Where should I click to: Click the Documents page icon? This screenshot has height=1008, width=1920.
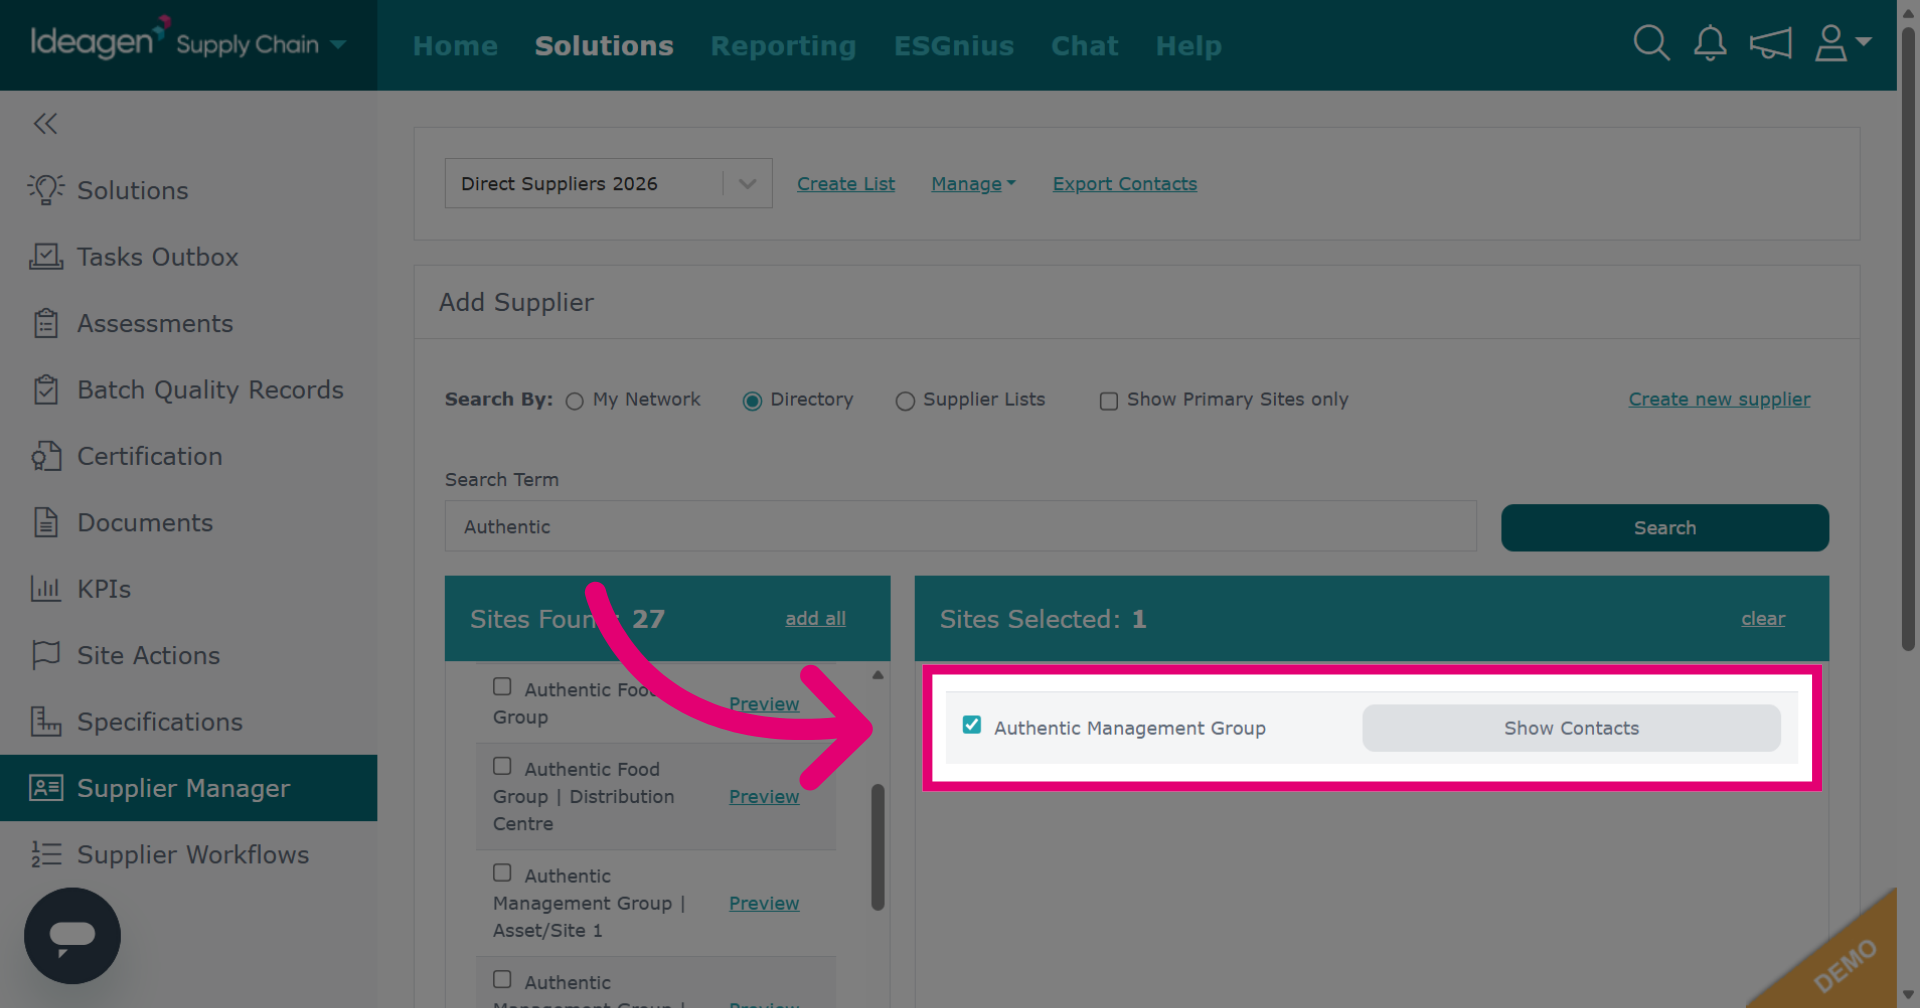(45, 522)
